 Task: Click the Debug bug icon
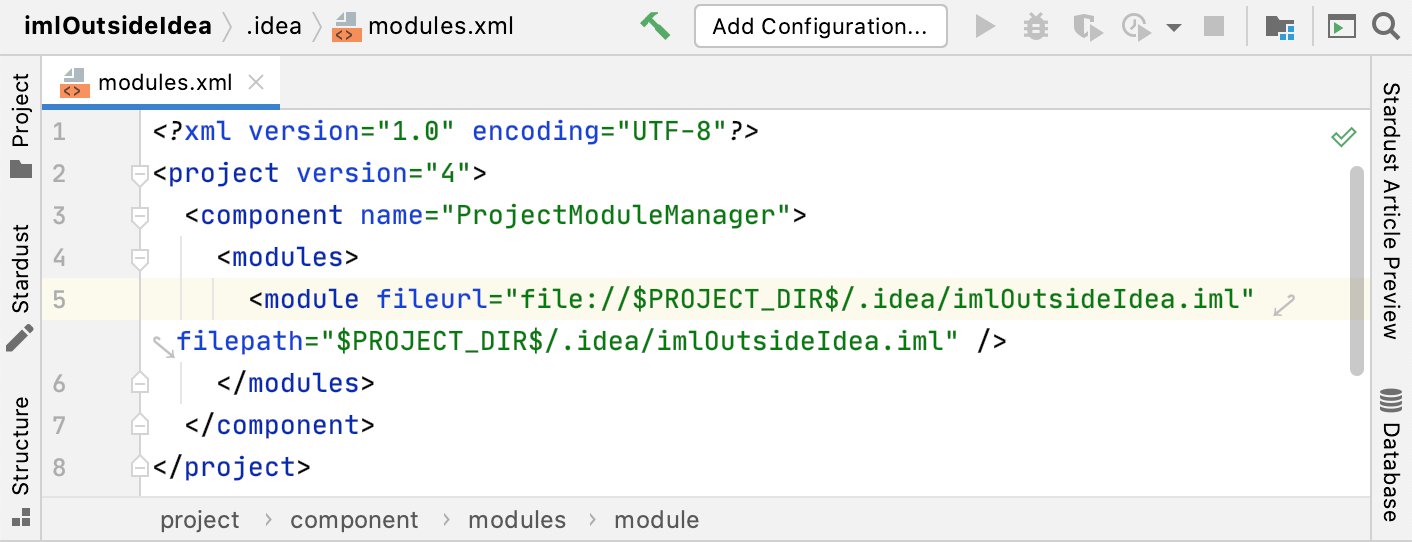tap(1036, 26)
